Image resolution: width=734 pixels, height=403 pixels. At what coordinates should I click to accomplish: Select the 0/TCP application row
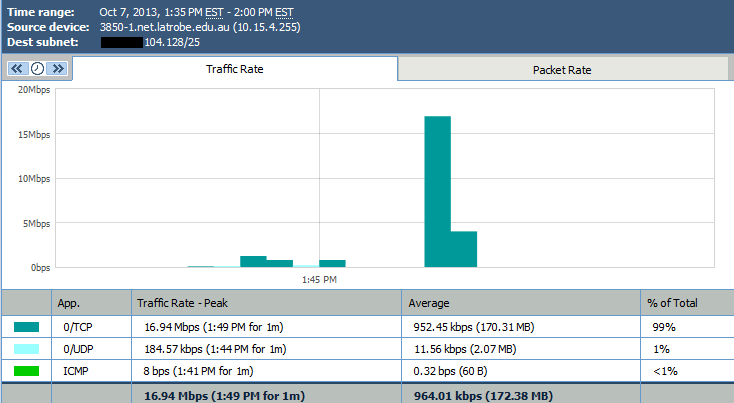tap(75, 327)
